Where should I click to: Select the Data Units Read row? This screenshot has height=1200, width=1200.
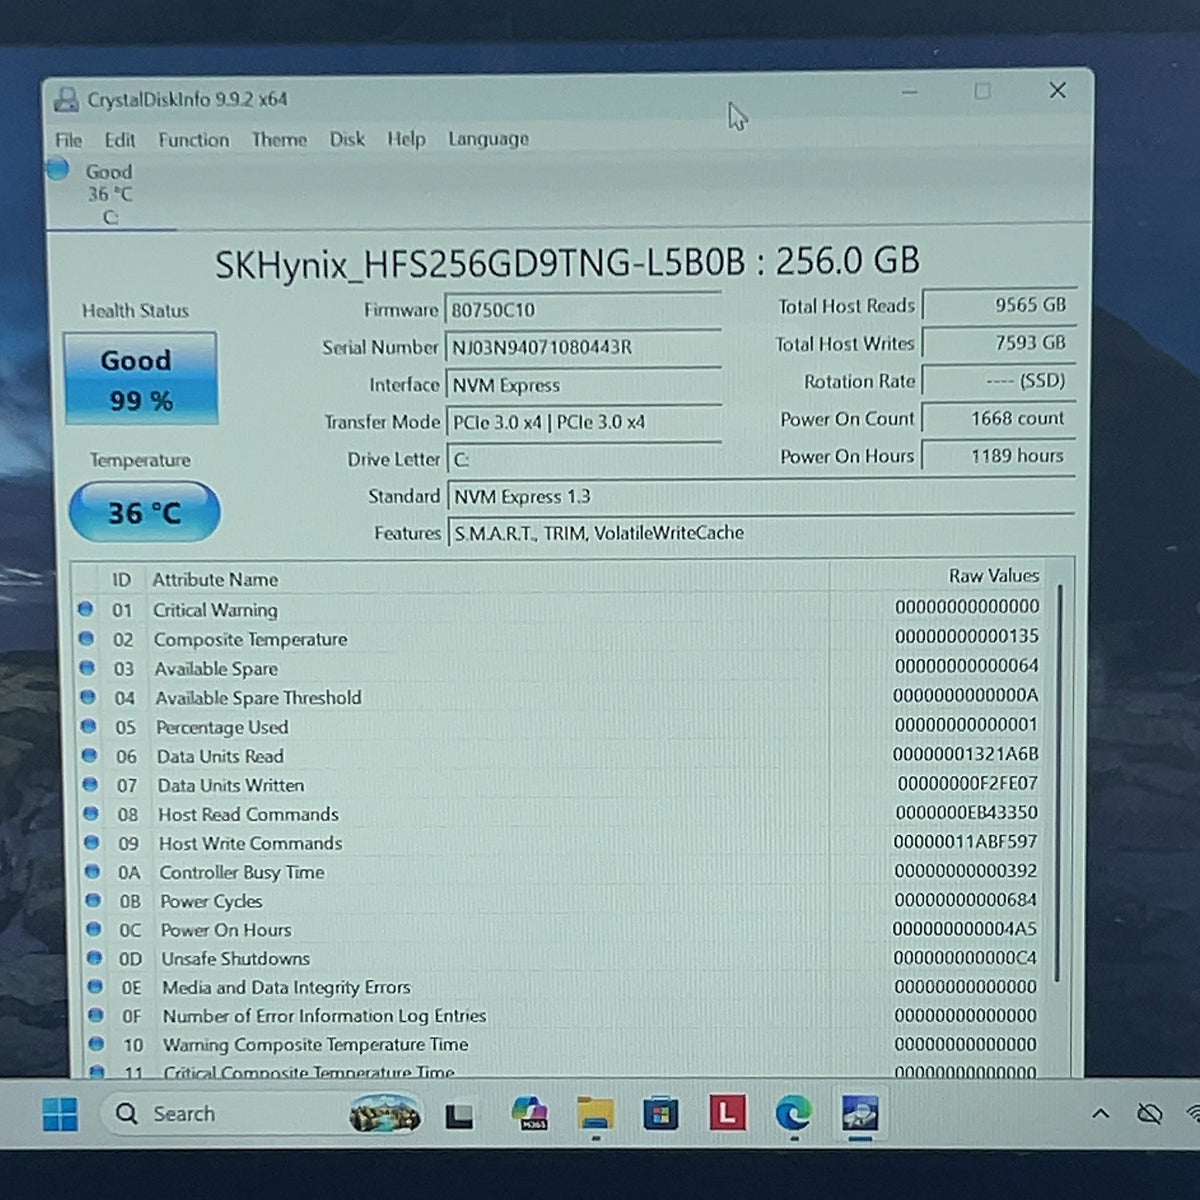pos(560,755)
